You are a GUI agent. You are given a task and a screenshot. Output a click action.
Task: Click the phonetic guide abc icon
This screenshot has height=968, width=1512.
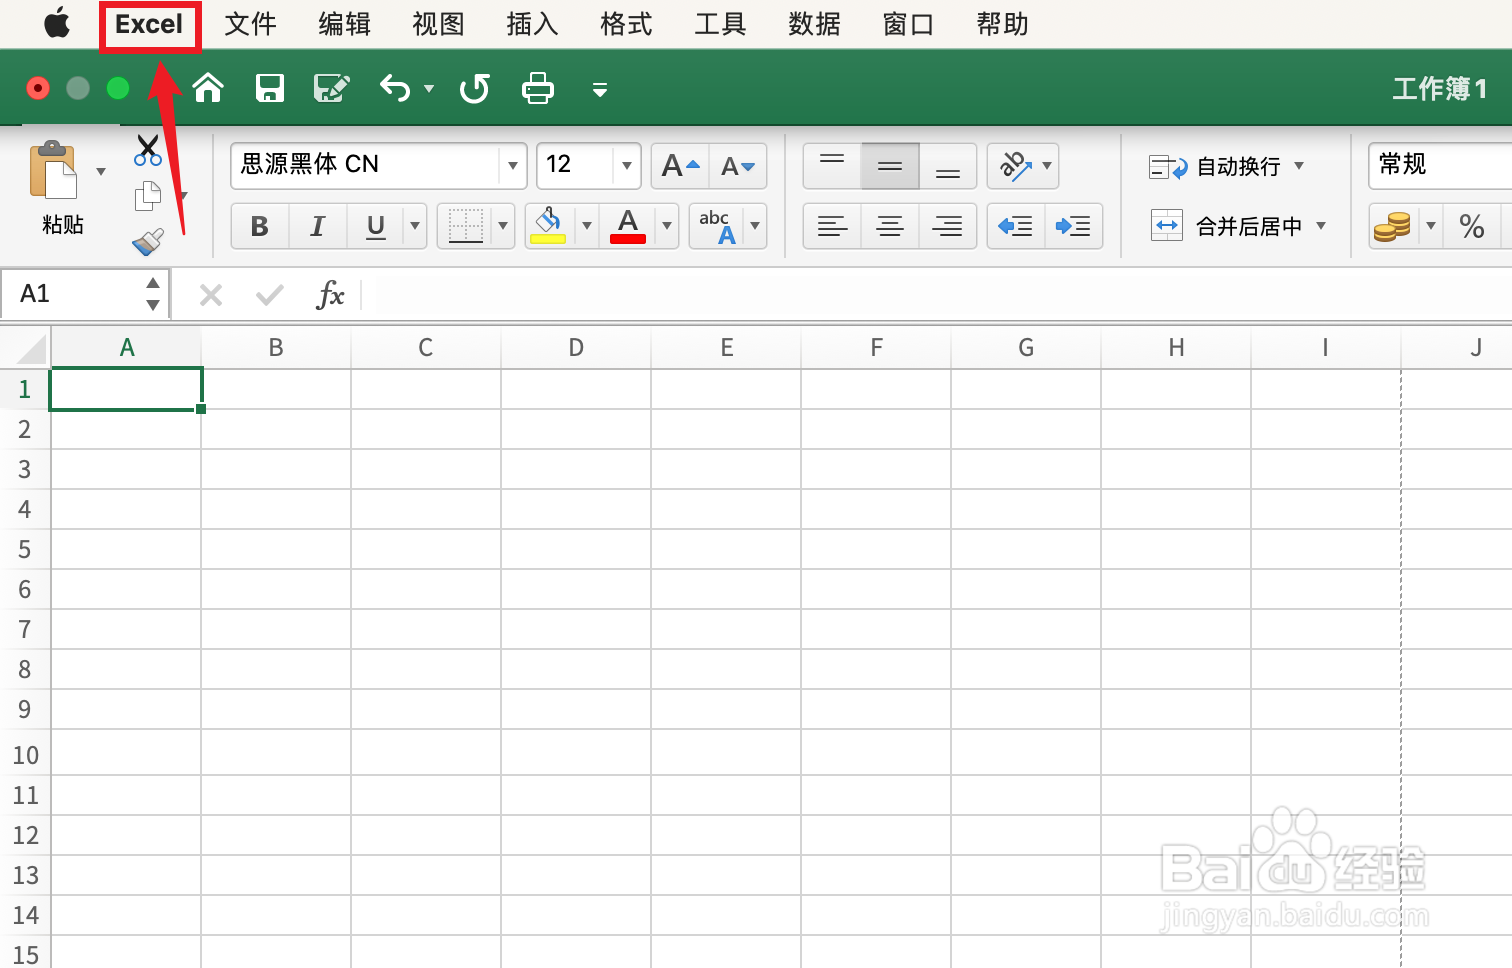(717, 226)
